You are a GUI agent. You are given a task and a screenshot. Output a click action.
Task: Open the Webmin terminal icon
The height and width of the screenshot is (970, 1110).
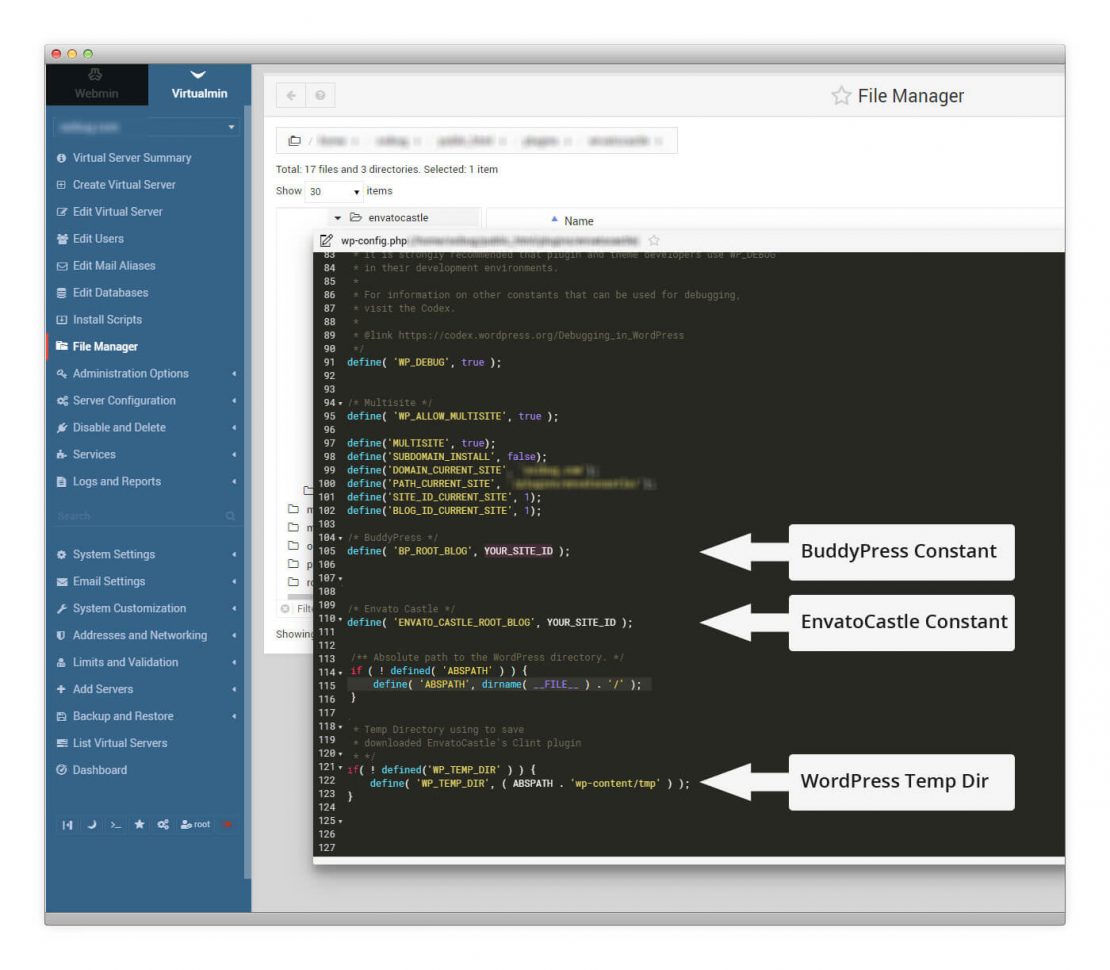point(114,825)
